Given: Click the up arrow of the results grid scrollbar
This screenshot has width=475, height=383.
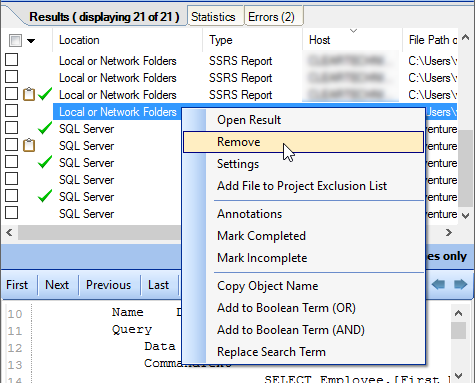Looking at the screenshot, I should tap(466, 38).
